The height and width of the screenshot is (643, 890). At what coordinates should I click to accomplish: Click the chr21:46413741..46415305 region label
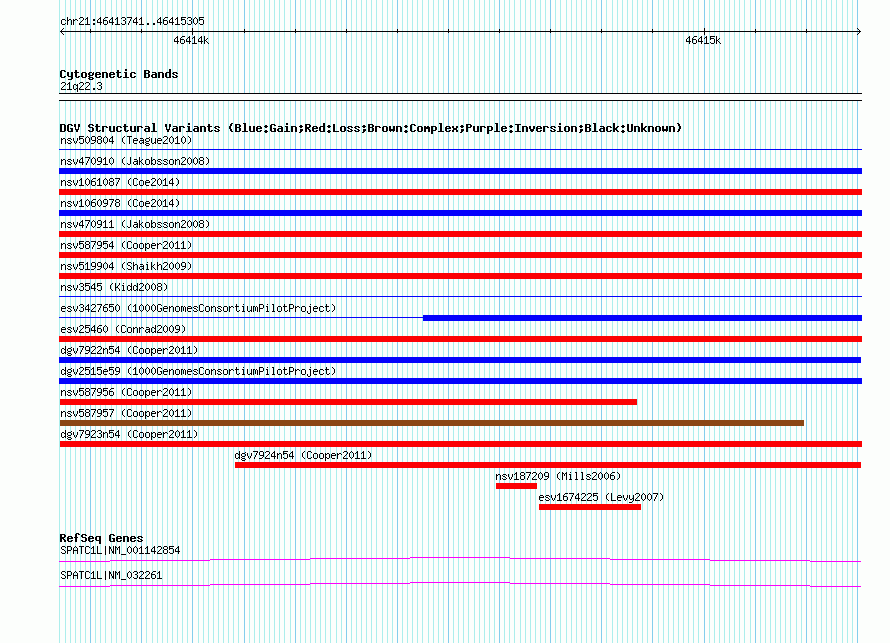(x=132, y=22)
